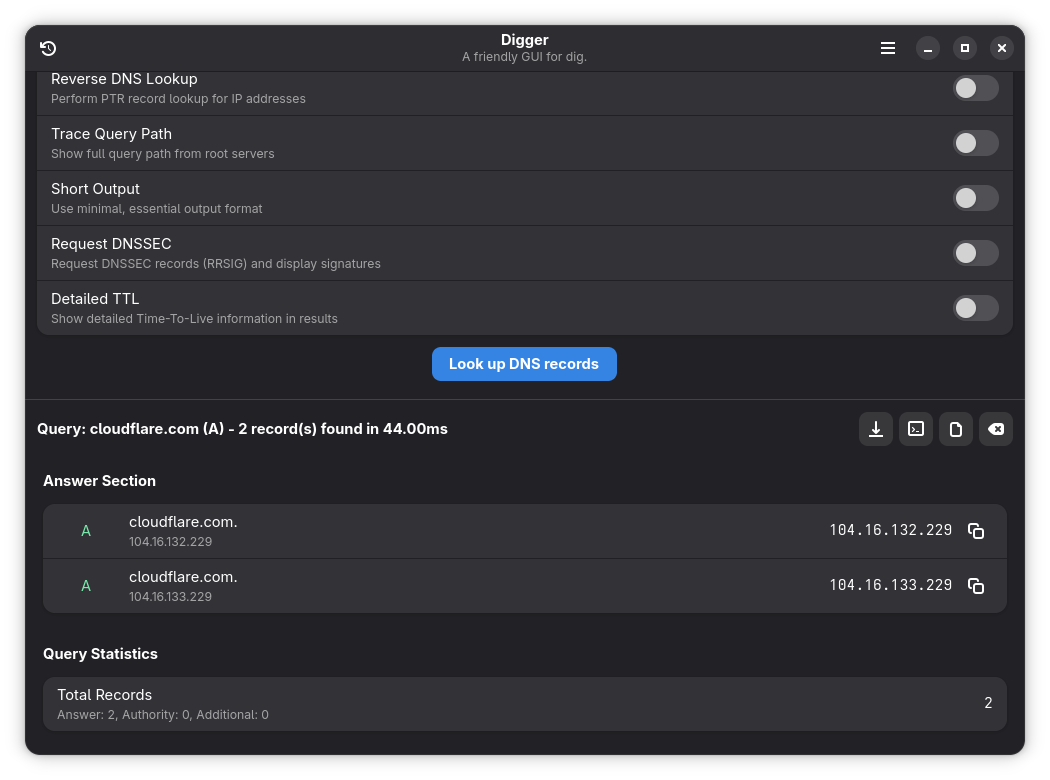
Task: Turn on Short Output switch
Action: 976,198
